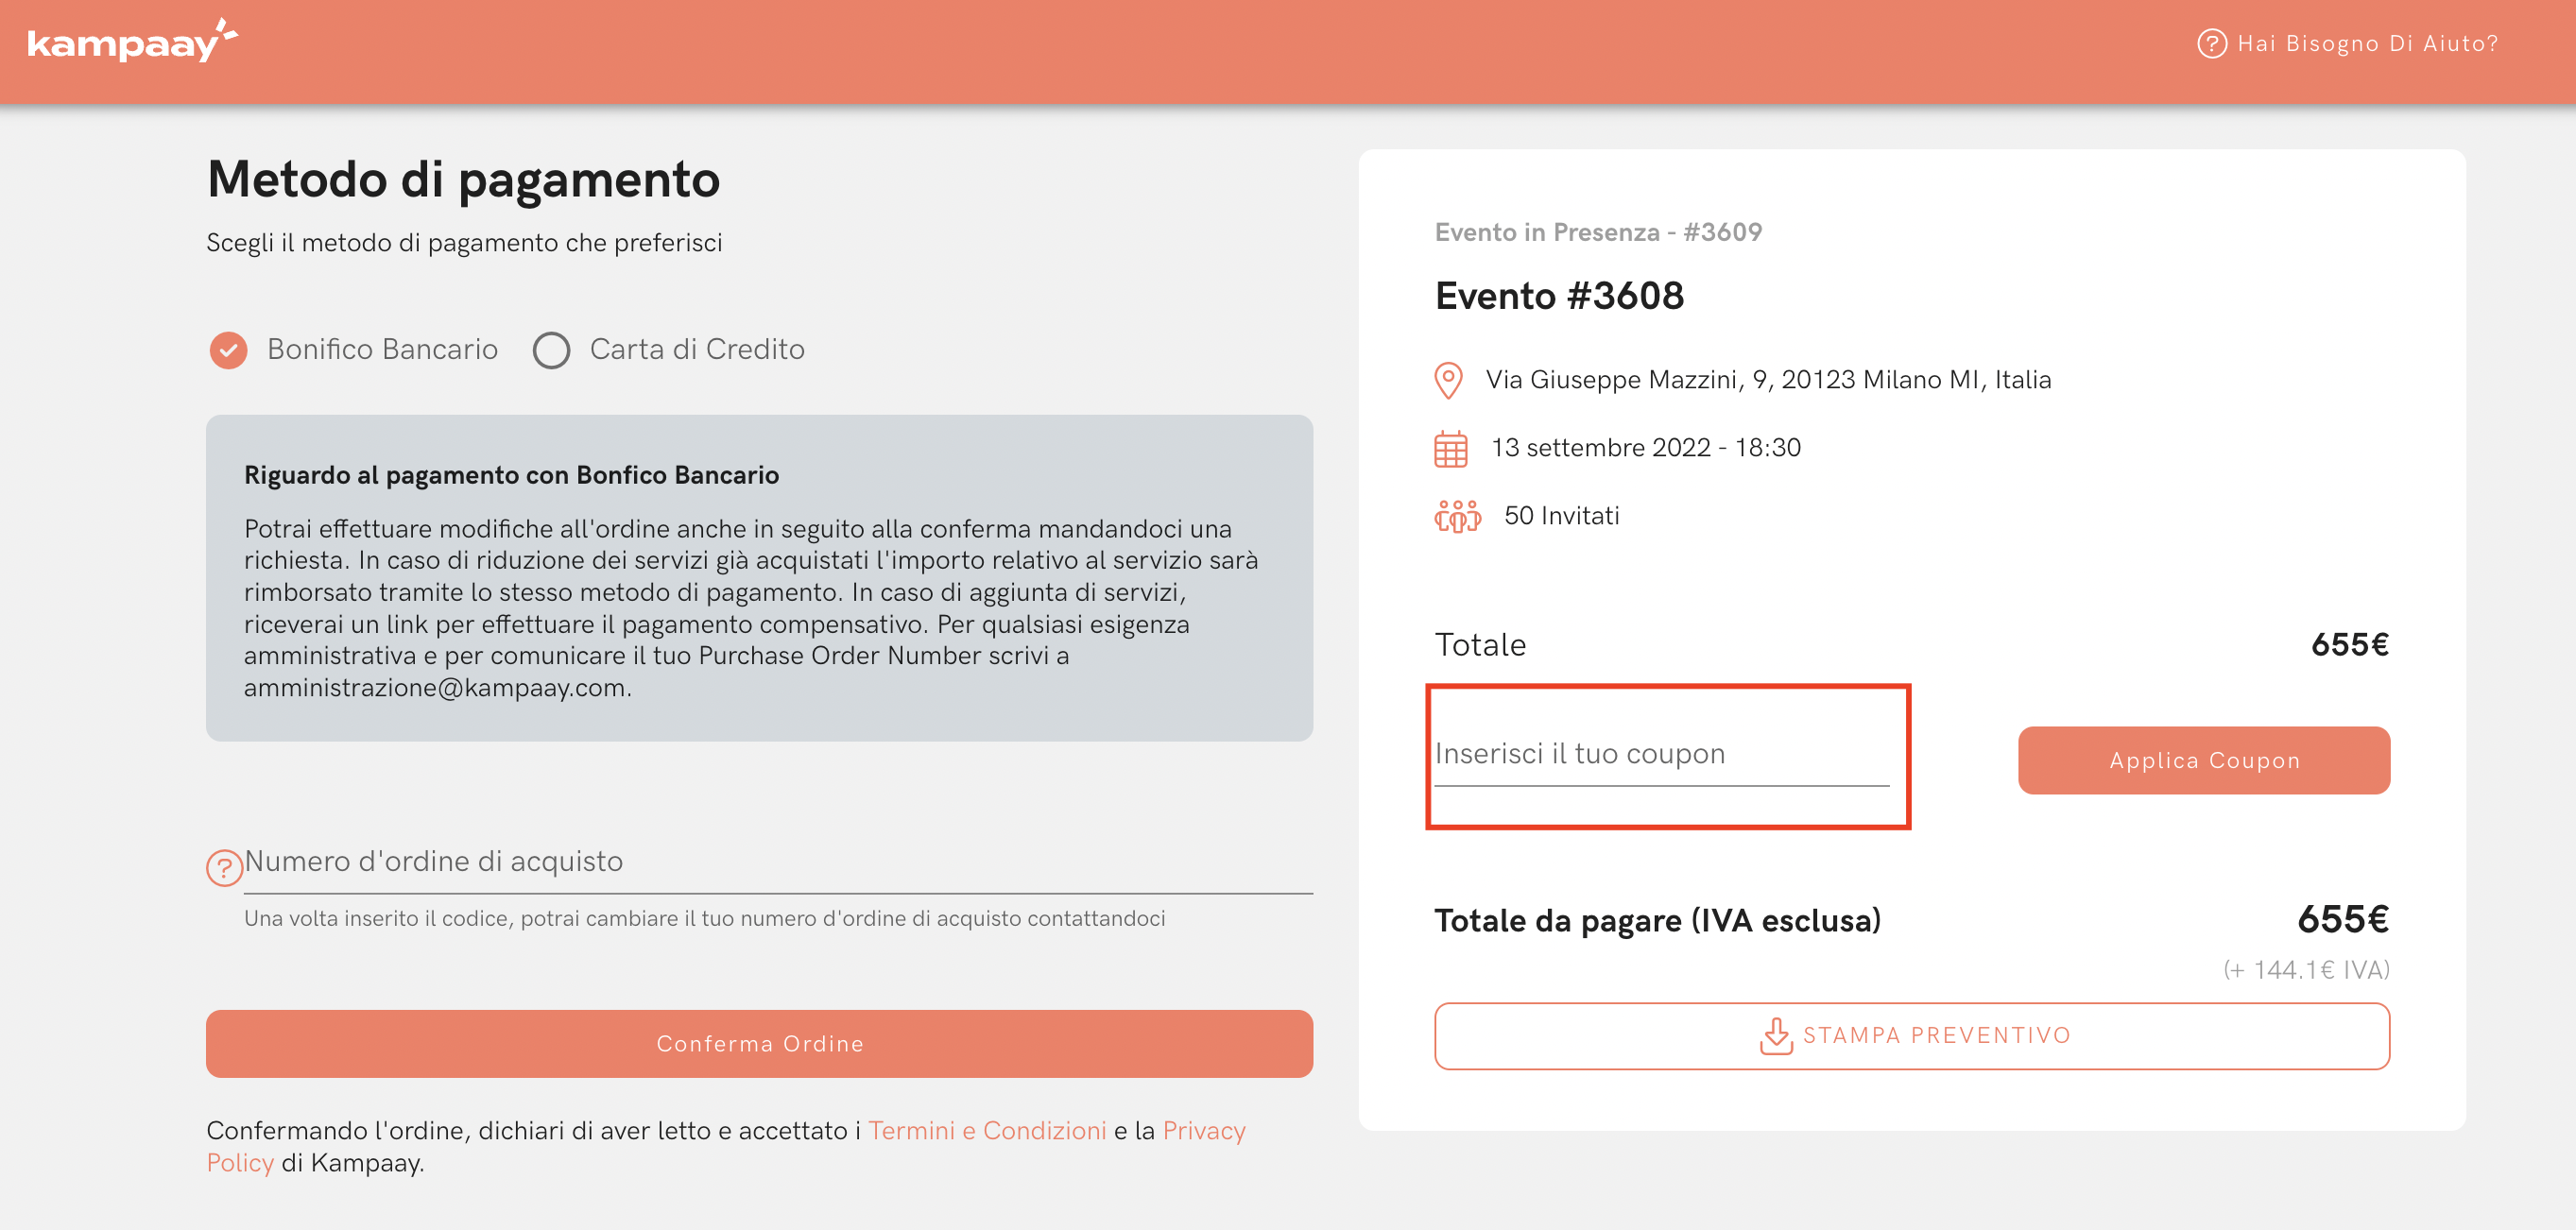Screen dimensions: 2576x1230
Task: Click the calendar date icon
Action: (1450, 449)
